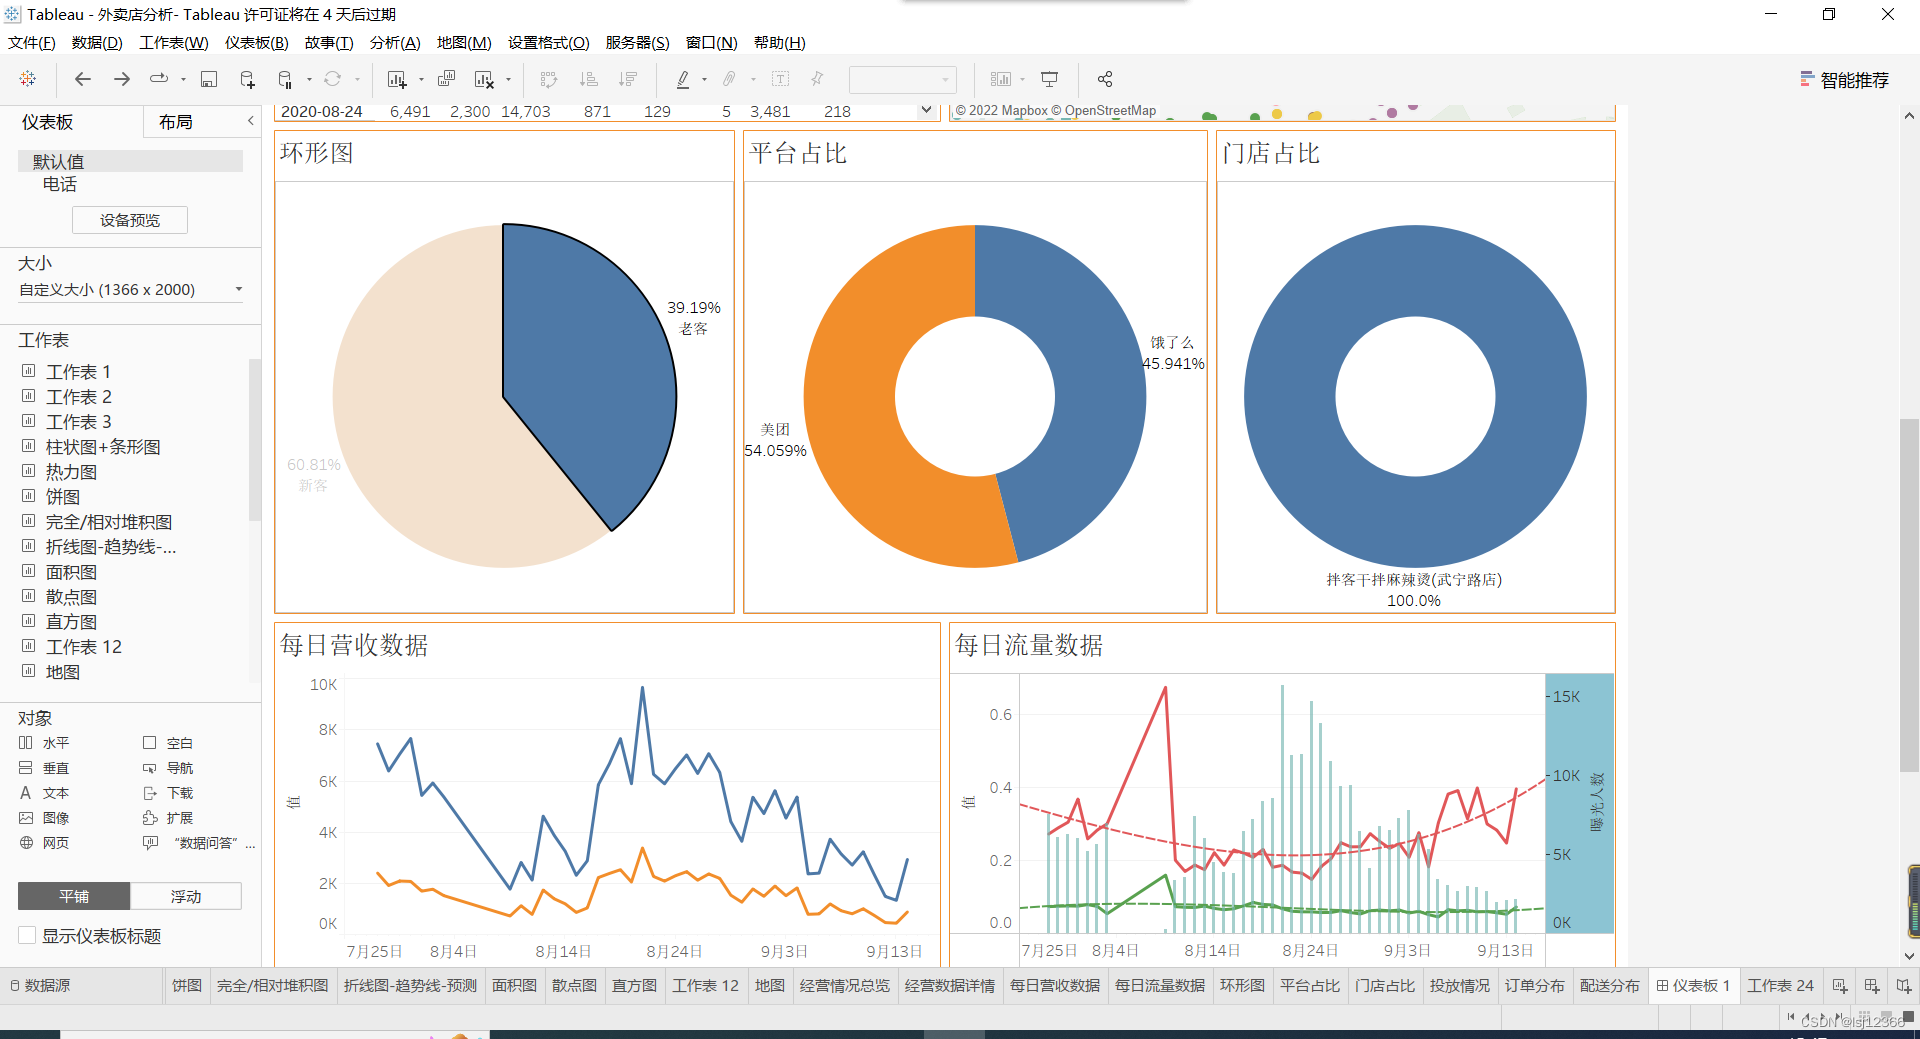Image resolution: width=1920 pixels, height=1039 pixels.
Task: Open the Worksheet menu
Action: (x=174, y=42)
